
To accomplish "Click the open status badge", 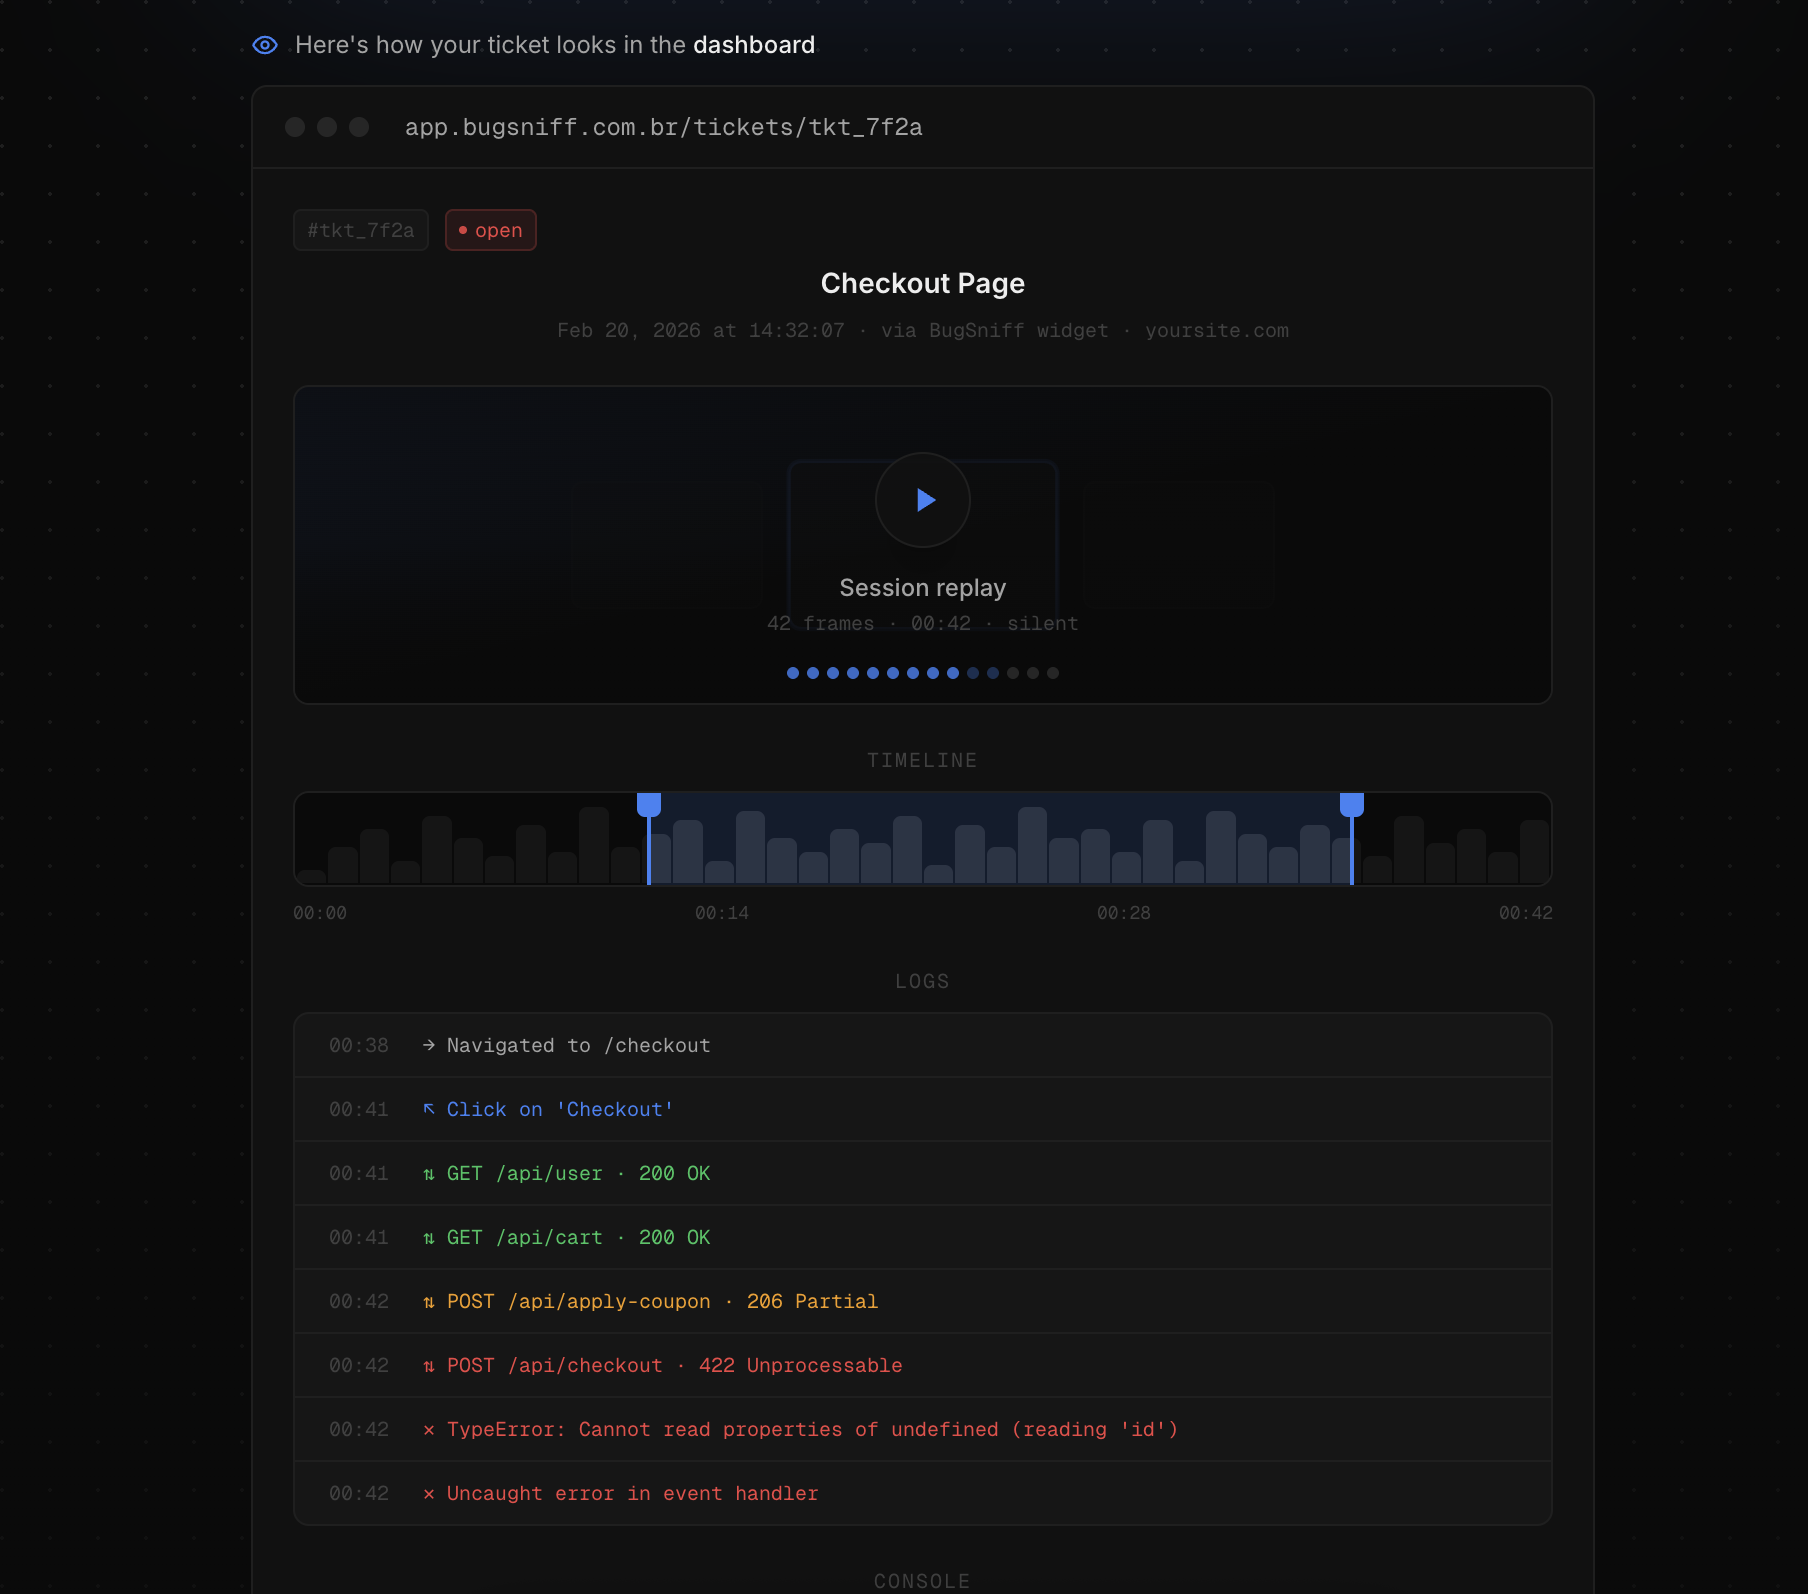I will click(491, 230).
